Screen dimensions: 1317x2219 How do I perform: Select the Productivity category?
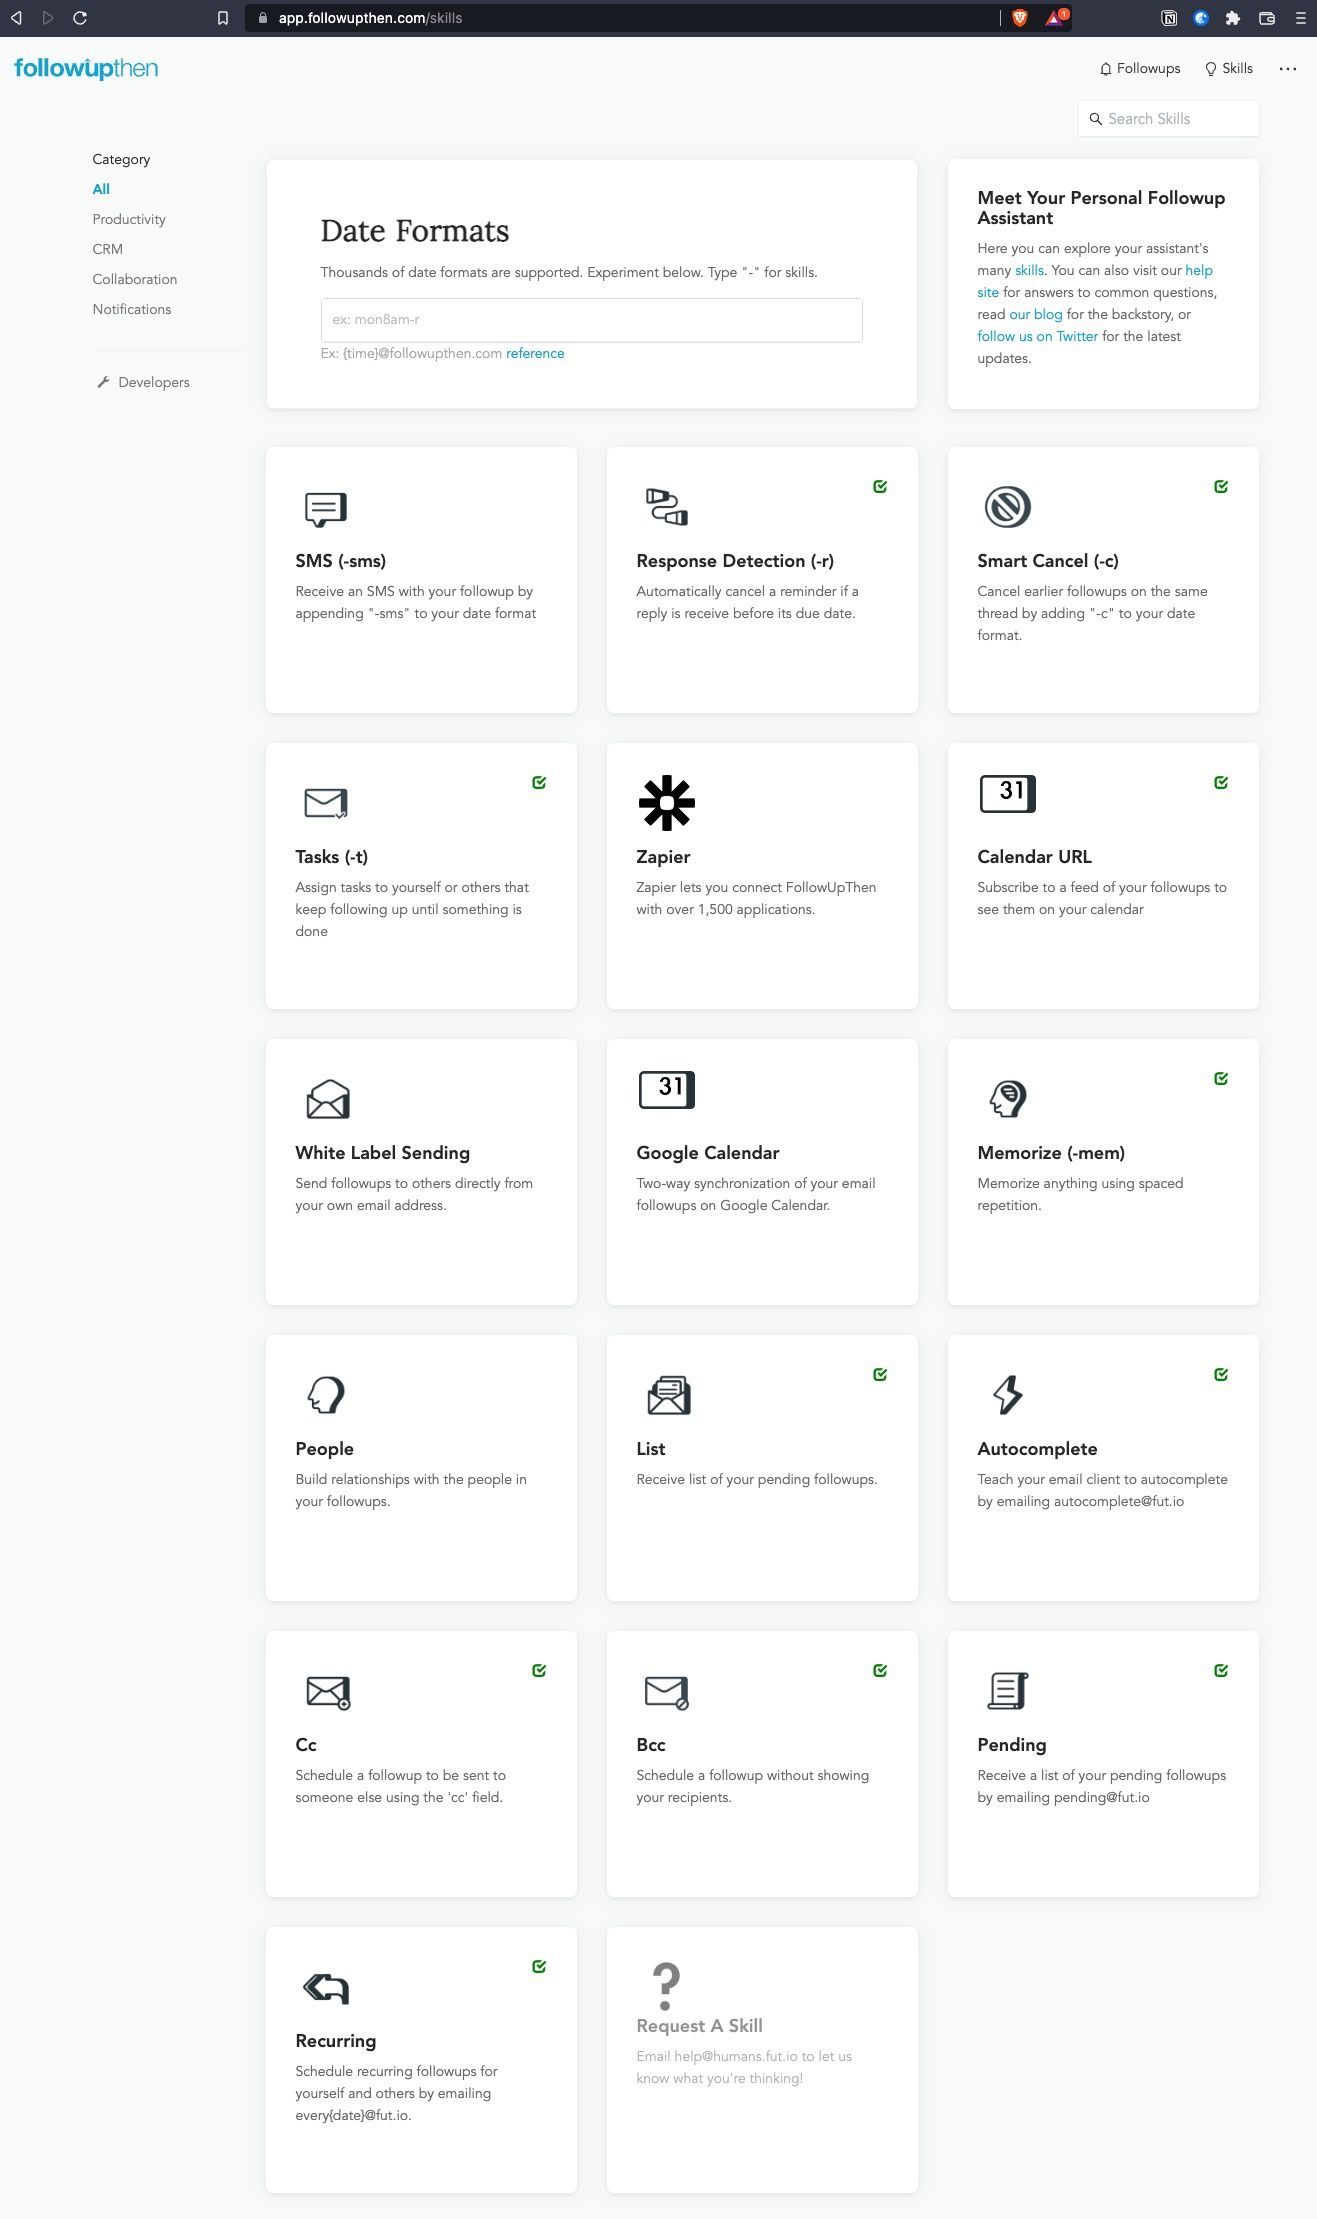coord(129,219)
